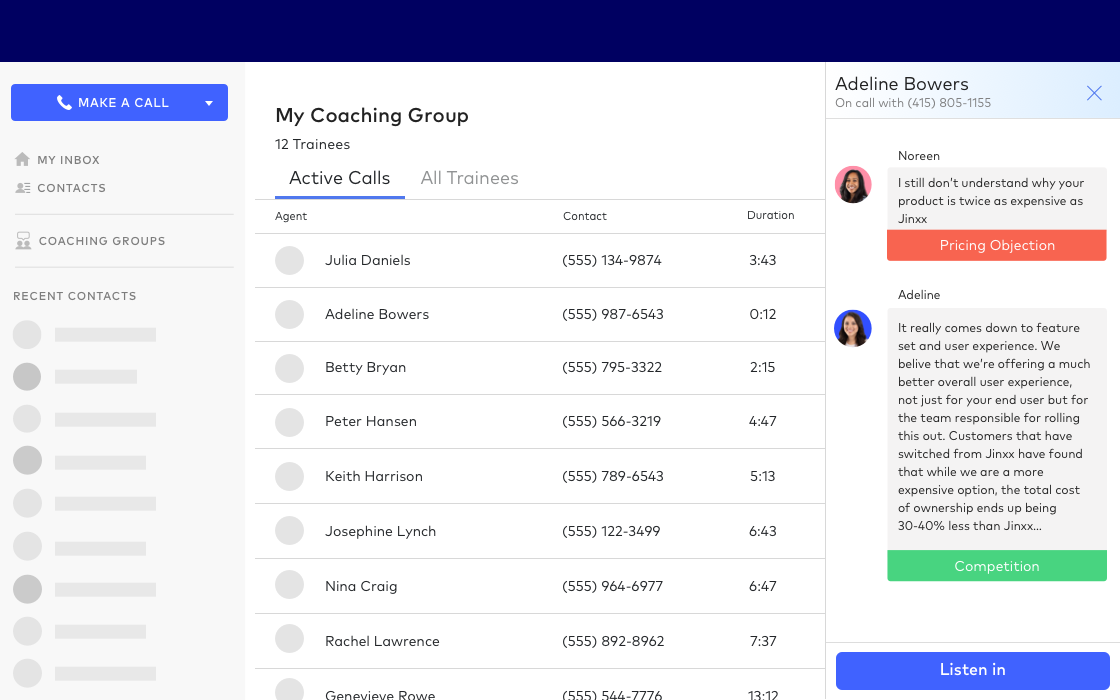The height and width of the screenshot is (700, 1120).
Task: Select the Active Calls tab
Action: [x=339, y=179]
